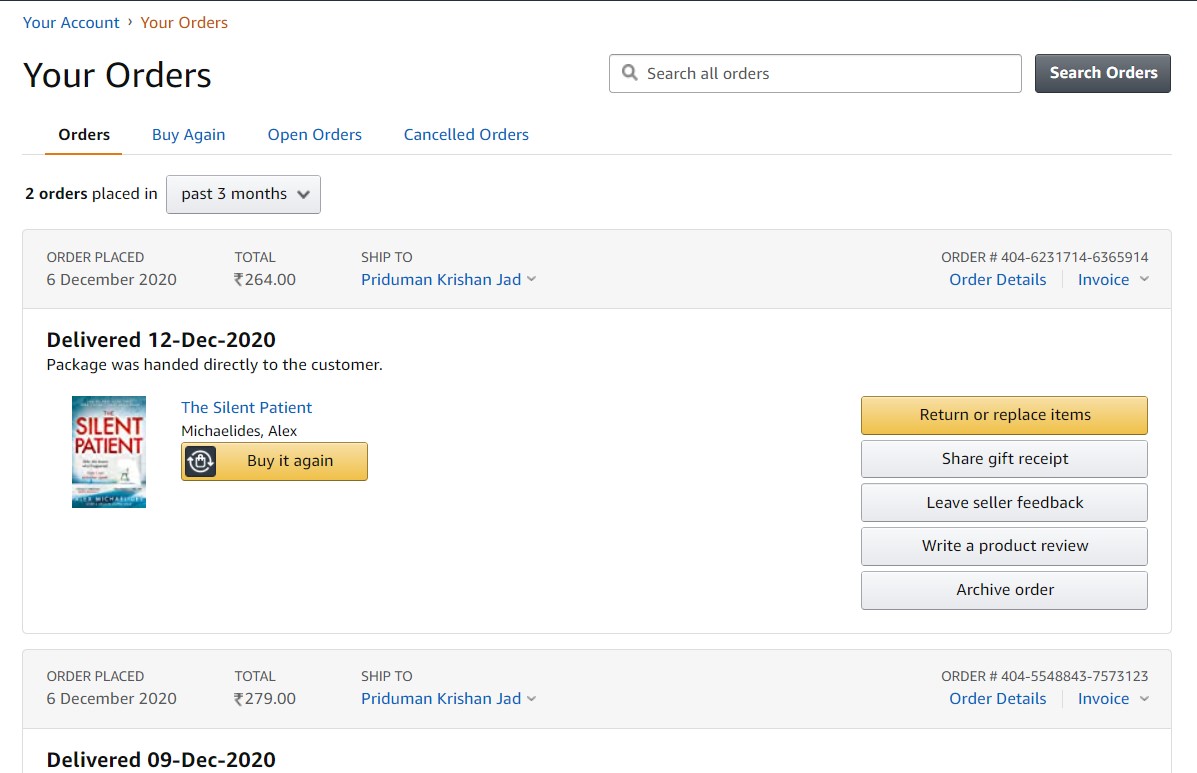Select the Orders tab
This screenshot has height=773, width=1197.
tap(83, 134)
